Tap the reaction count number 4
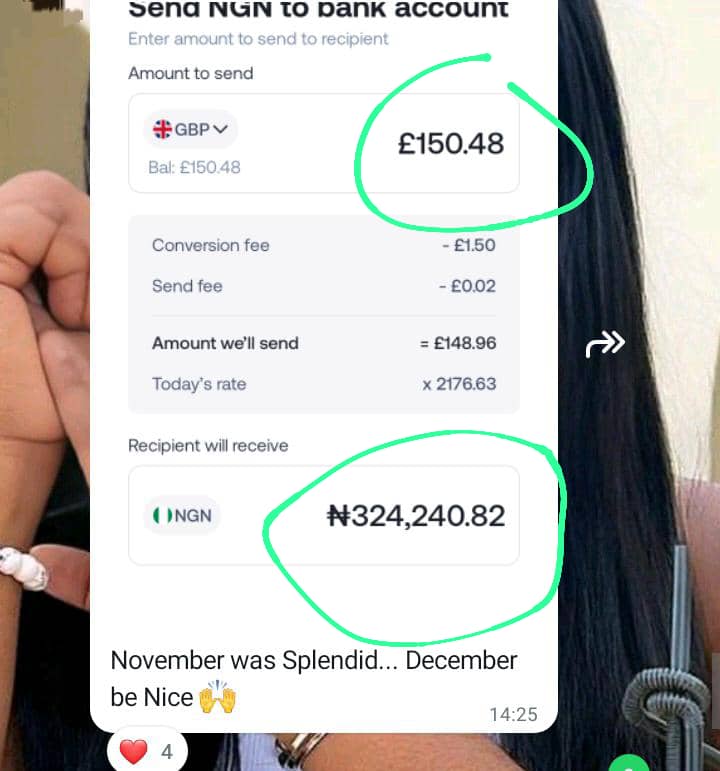Viewport: 720px width, 771px height. coord(167,752)
